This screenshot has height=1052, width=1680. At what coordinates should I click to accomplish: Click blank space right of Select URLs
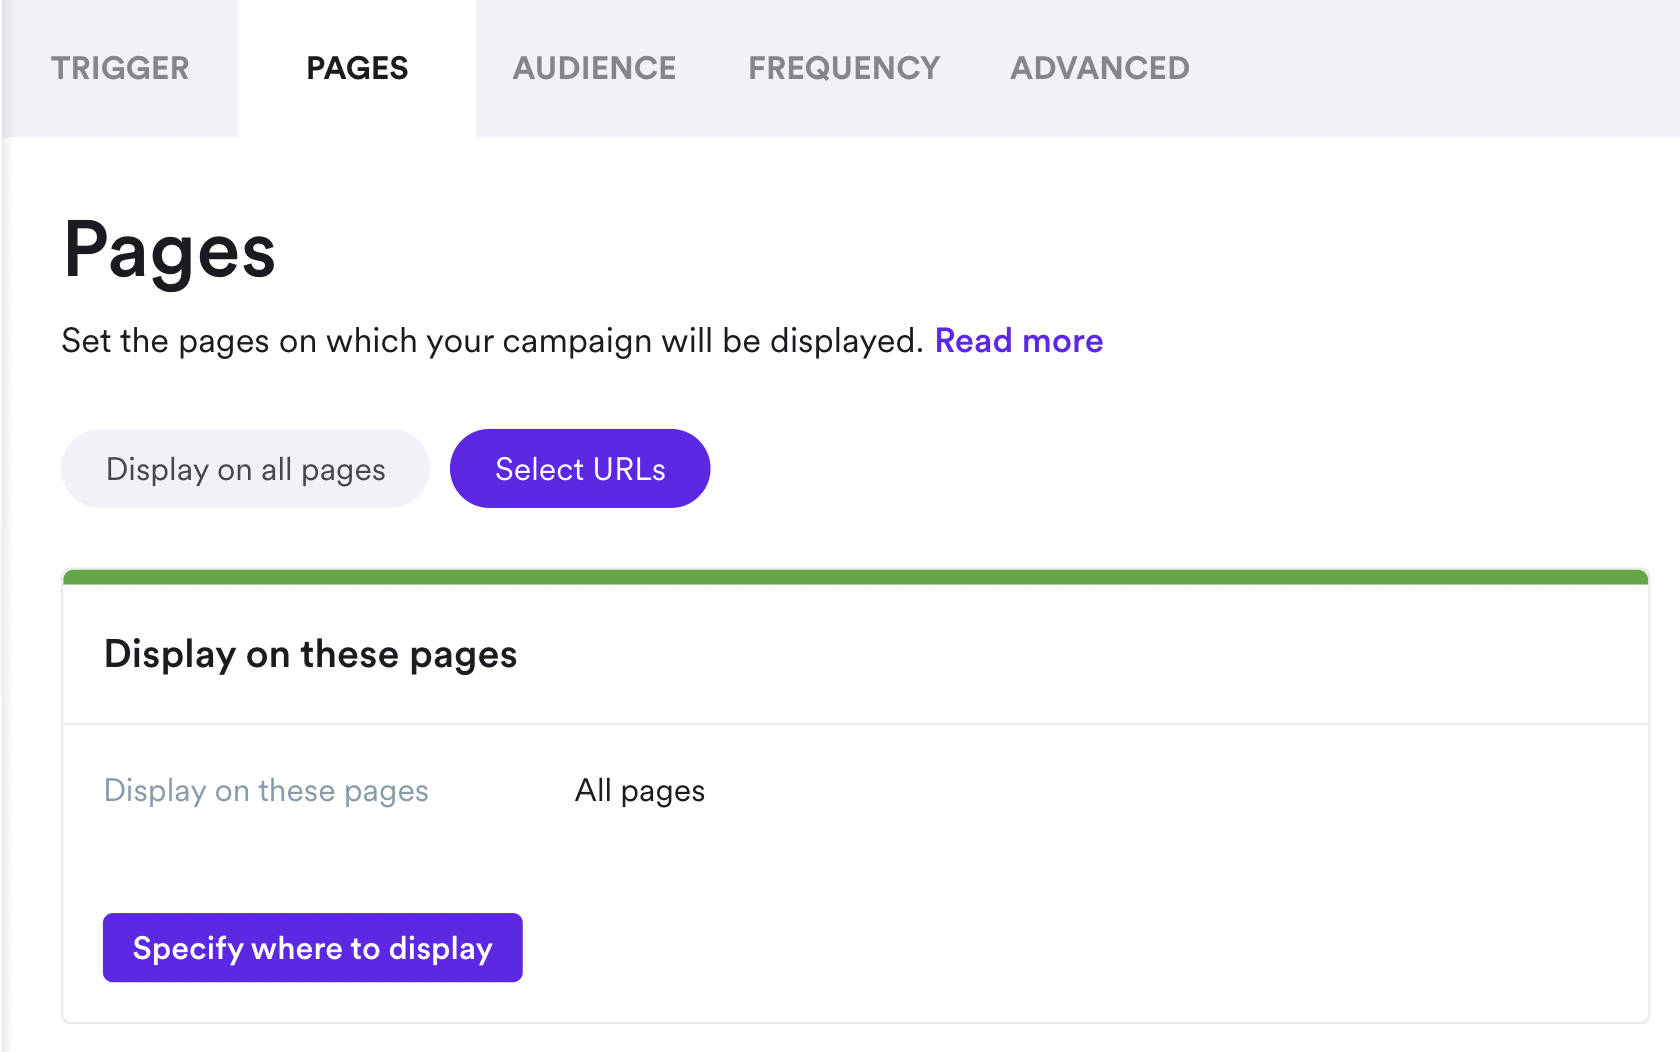tap(1150, 469)
